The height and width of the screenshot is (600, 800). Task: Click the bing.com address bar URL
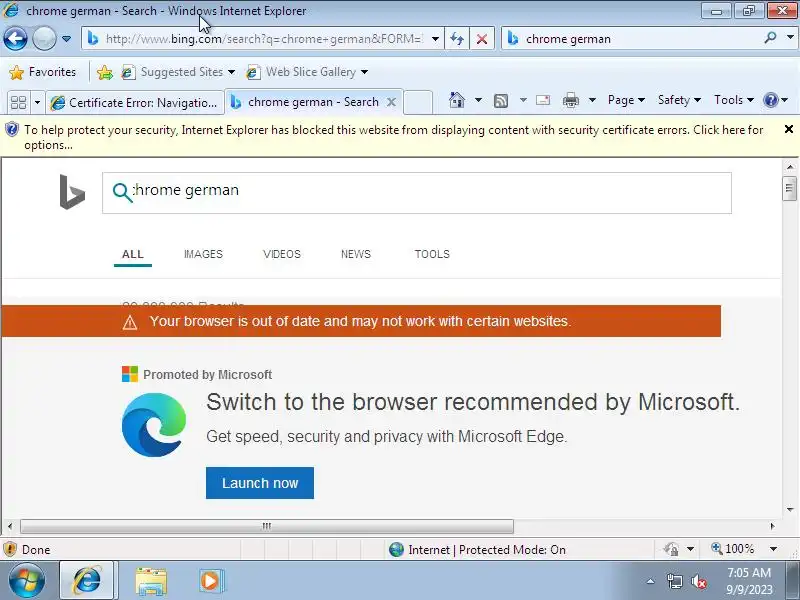264,39
